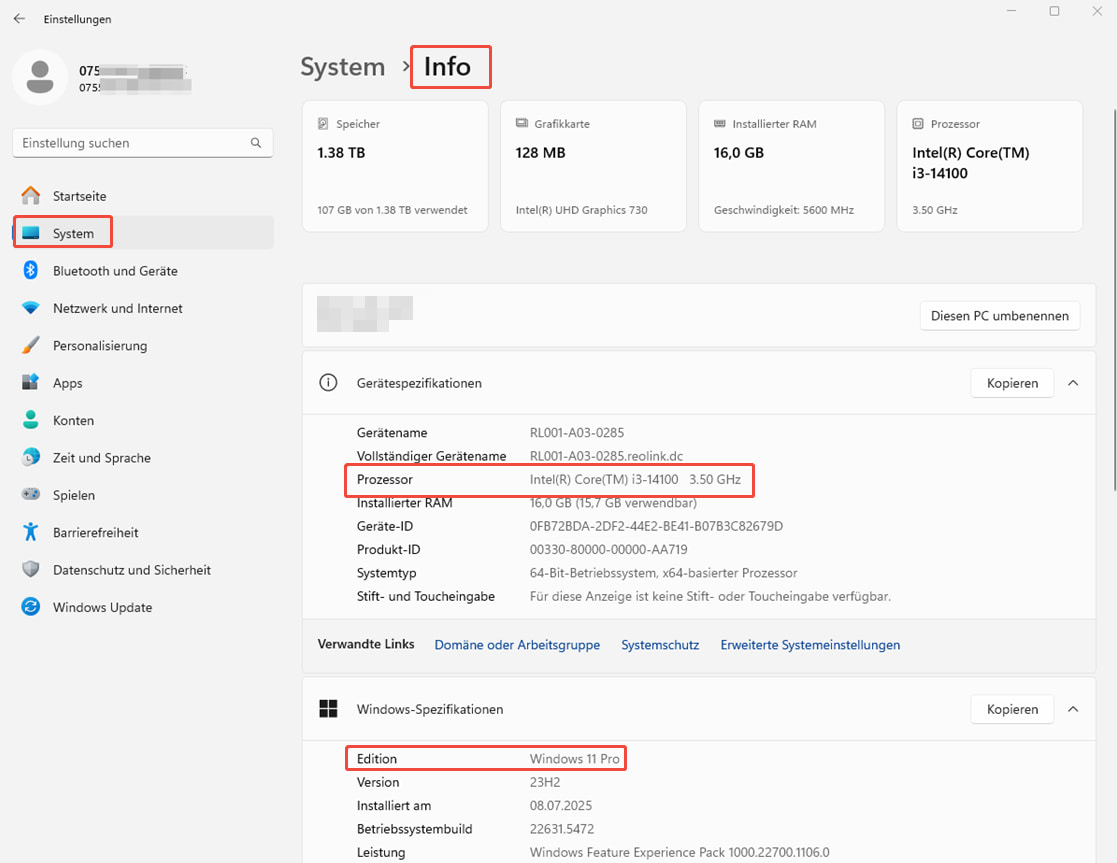
Task: Open Startseite in sidebar
Action: coord(143,196)
